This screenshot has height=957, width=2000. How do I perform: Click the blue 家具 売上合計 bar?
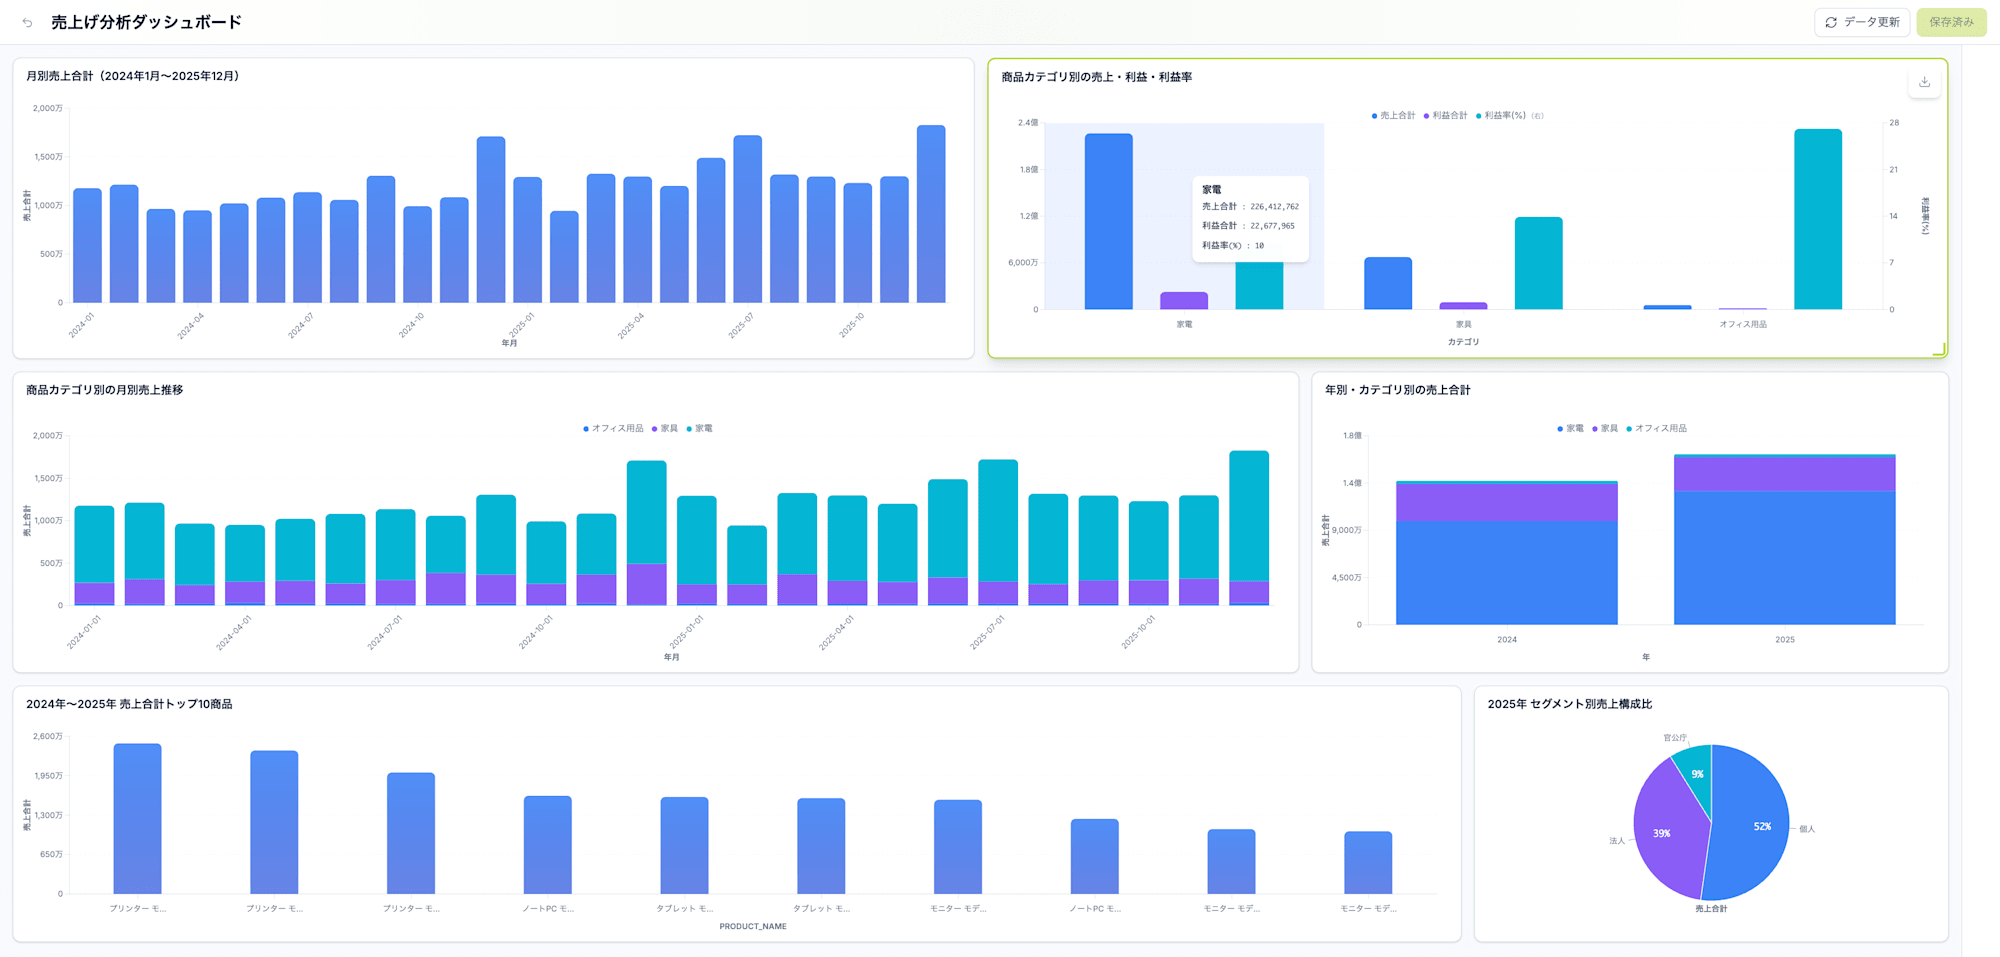point(1388,283)
